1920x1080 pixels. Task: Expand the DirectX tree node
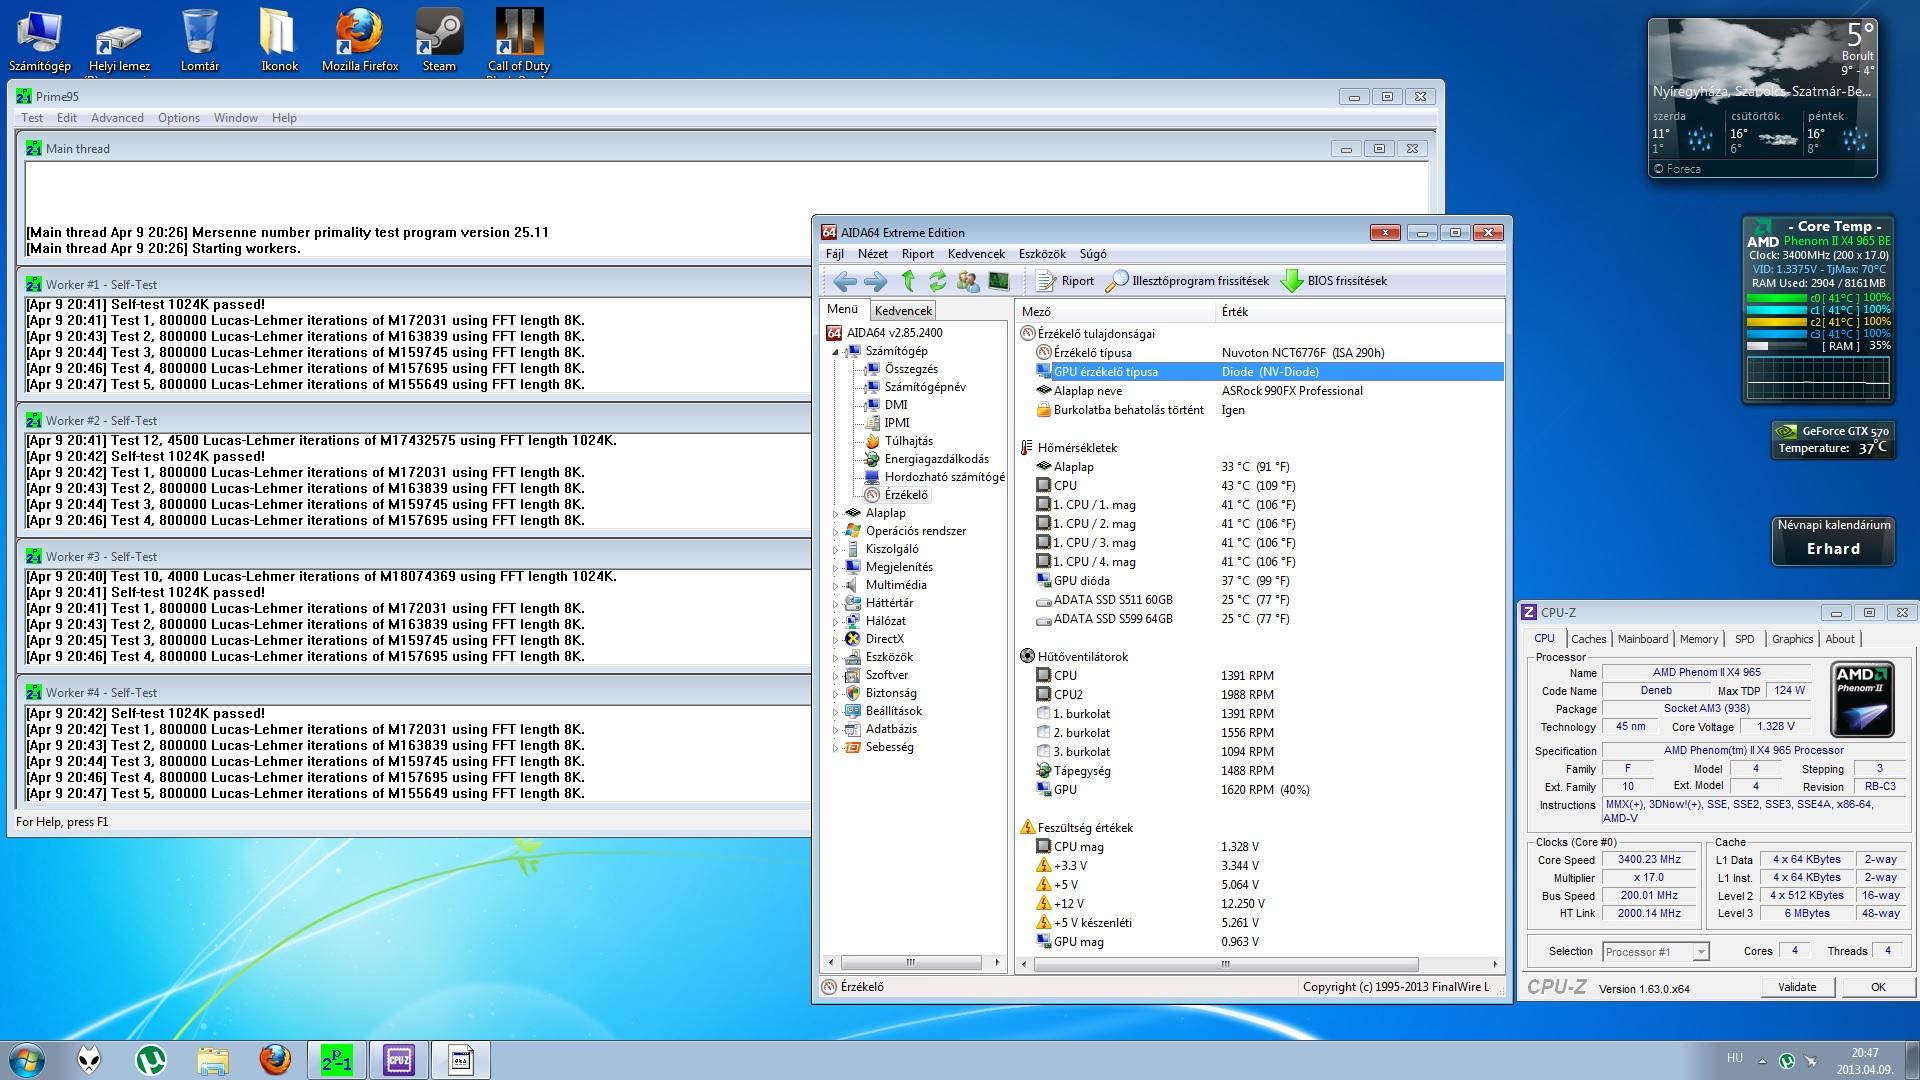pyautogui.click(x=836, y=640)
